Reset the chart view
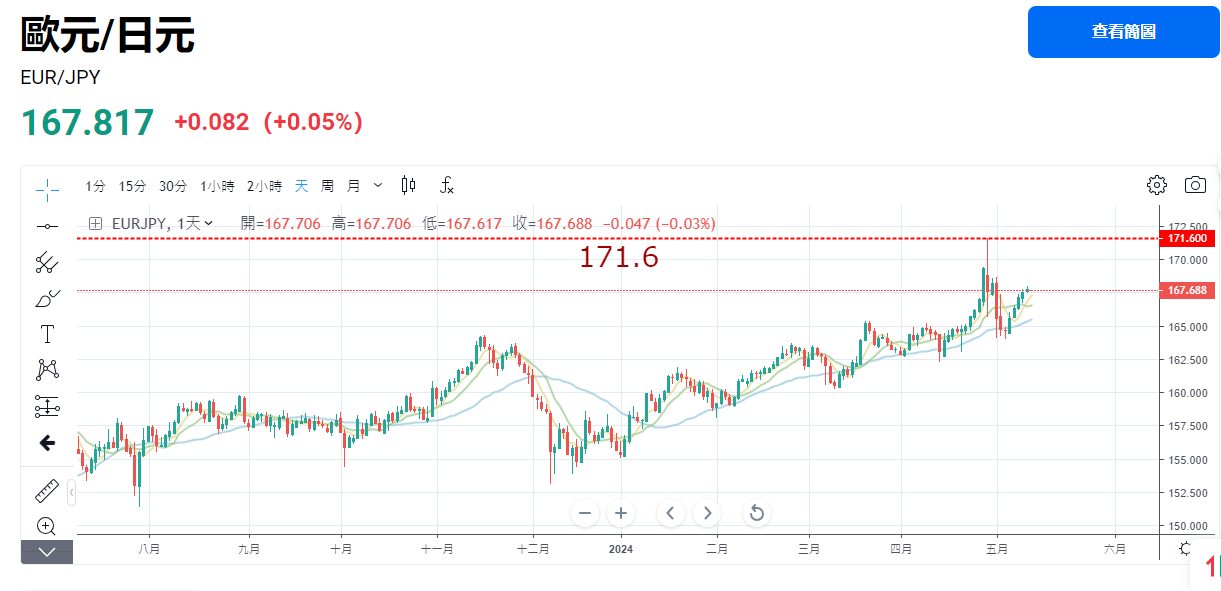This screenshot has height=591, width=1221. coord(757,513)
